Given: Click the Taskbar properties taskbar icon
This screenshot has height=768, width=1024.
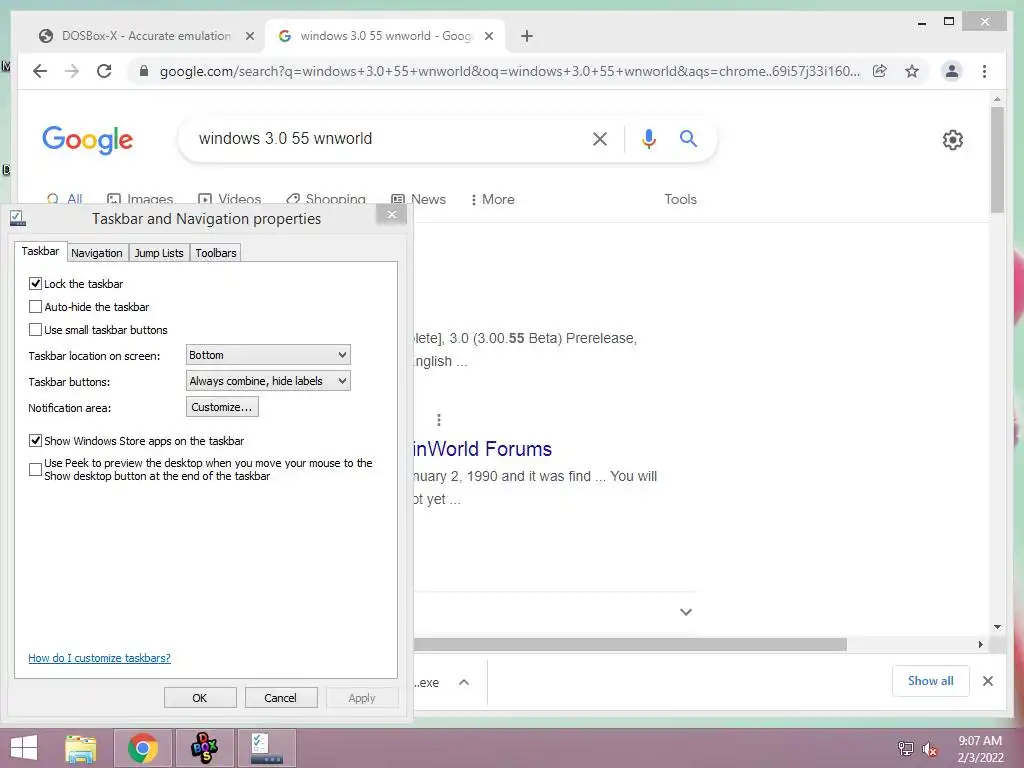Looking at the screenshot, I should coord(266,748).
